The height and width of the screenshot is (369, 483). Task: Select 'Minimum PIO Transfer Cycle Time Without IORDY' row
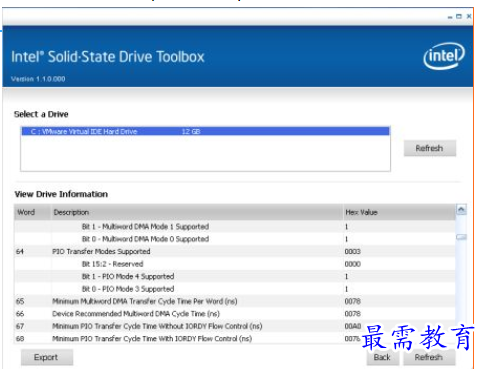click(235, 326)
